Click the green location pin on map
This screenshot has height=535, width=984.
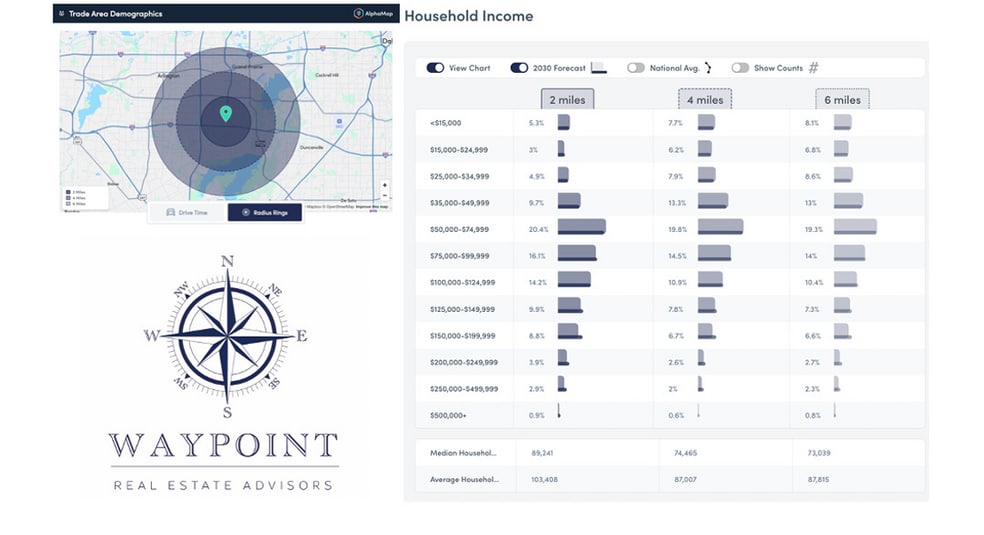point(226,113)
